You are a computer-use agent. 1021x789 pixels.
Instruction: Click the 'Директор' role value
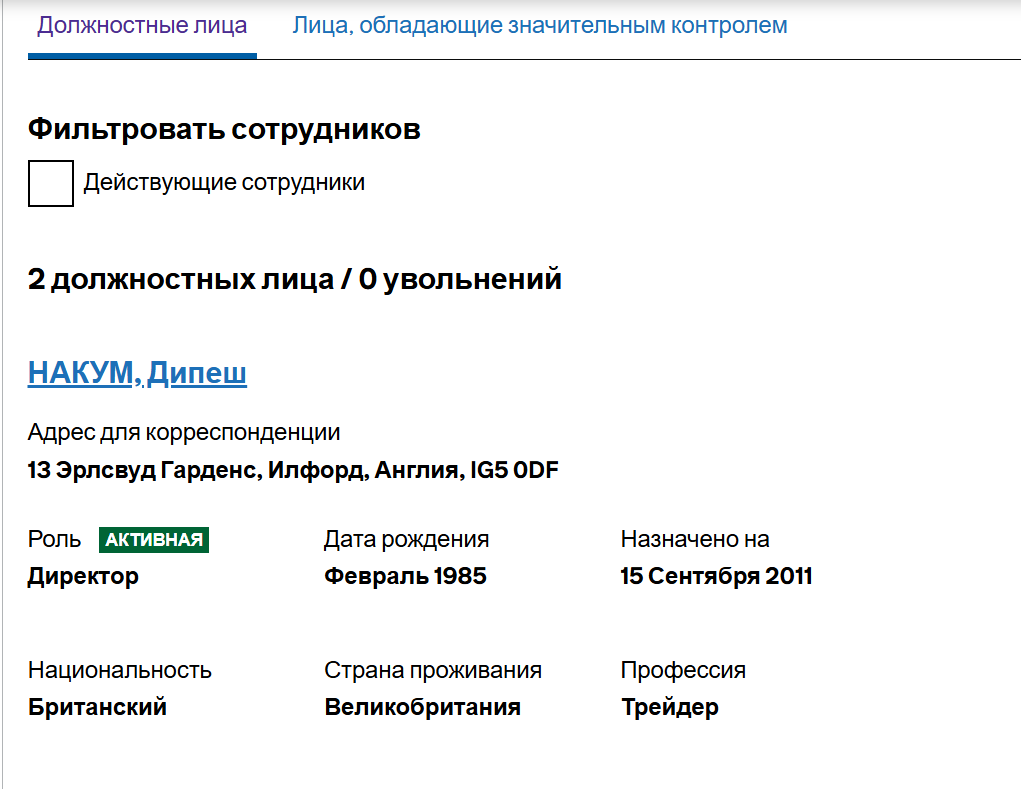click(83, 576)
